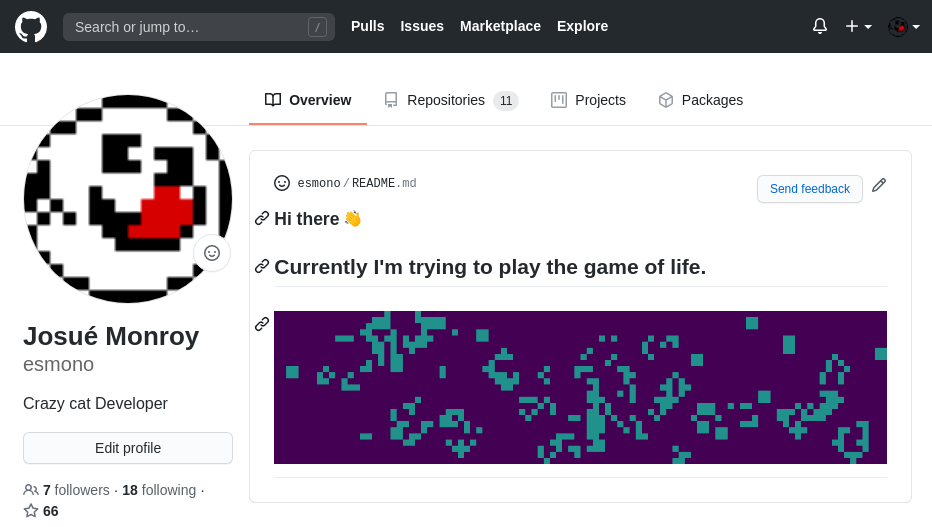Screen dimensions: 932x527
Task: View 18 following list
Action: [x=159, y=490]
